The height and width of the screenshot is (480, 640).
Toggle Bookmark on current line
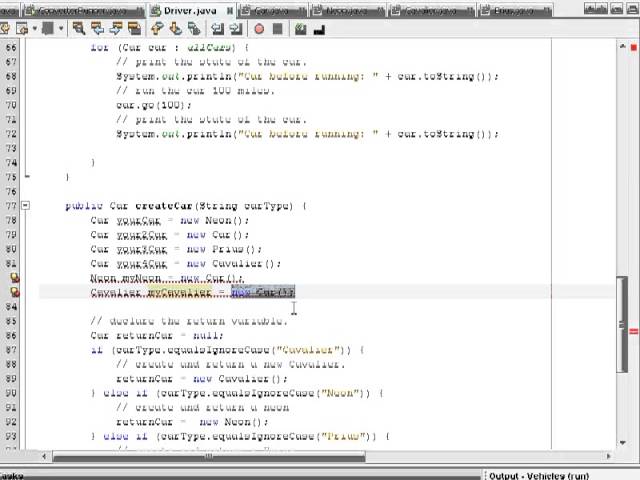[x=194, y=29]
